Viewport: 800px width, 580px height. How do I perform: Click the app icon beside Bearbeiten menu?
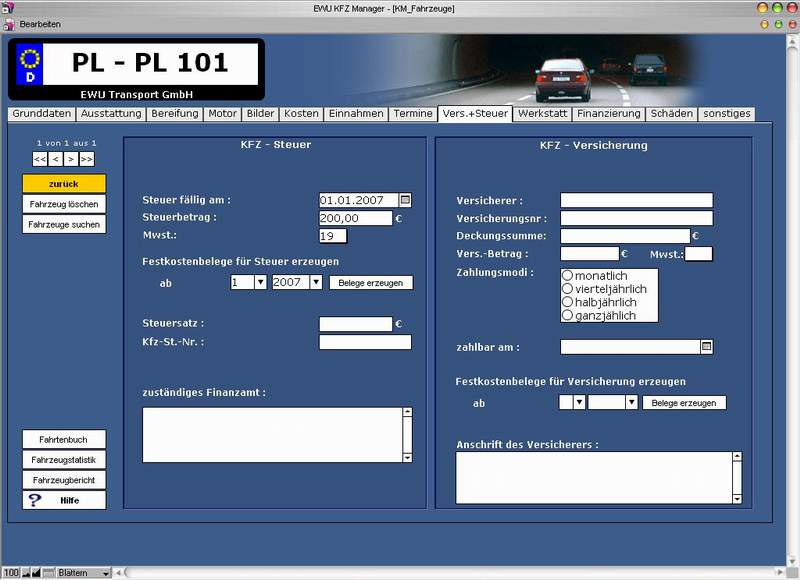click(x=9, y=24)
